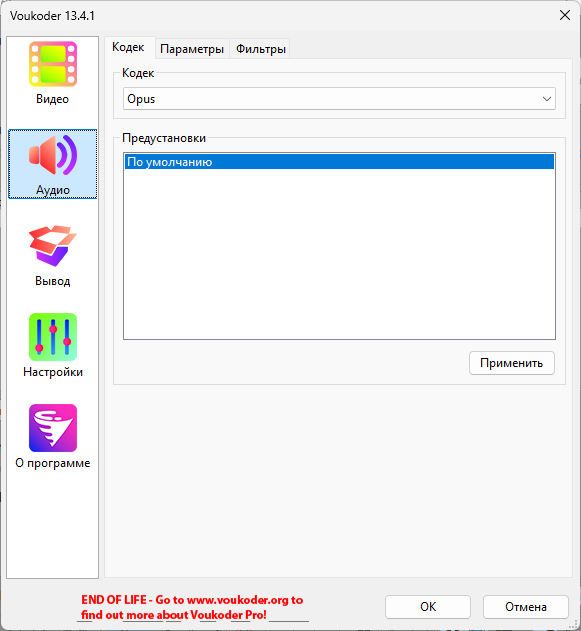Viewport: 581px width, 631px height.
Task: Confirm with the OK button
Action: 428,607
